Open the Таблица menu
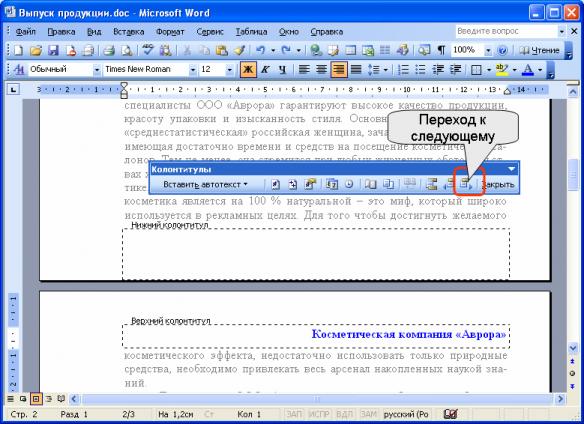 click(x=251, y=32)
